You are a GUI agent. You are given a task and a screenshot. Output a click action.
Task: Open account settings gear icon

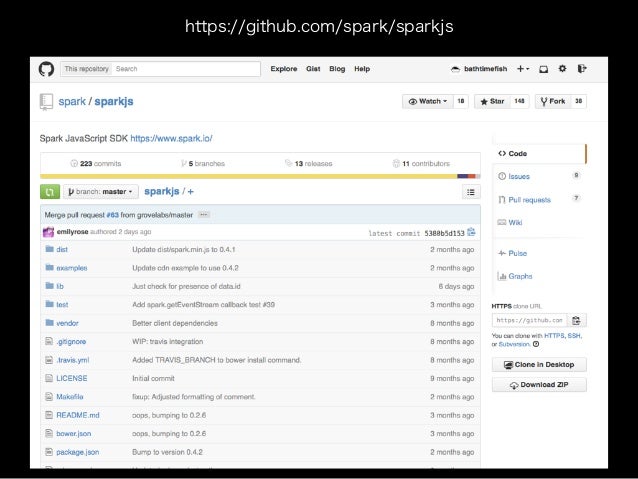(x=562, y=68)
